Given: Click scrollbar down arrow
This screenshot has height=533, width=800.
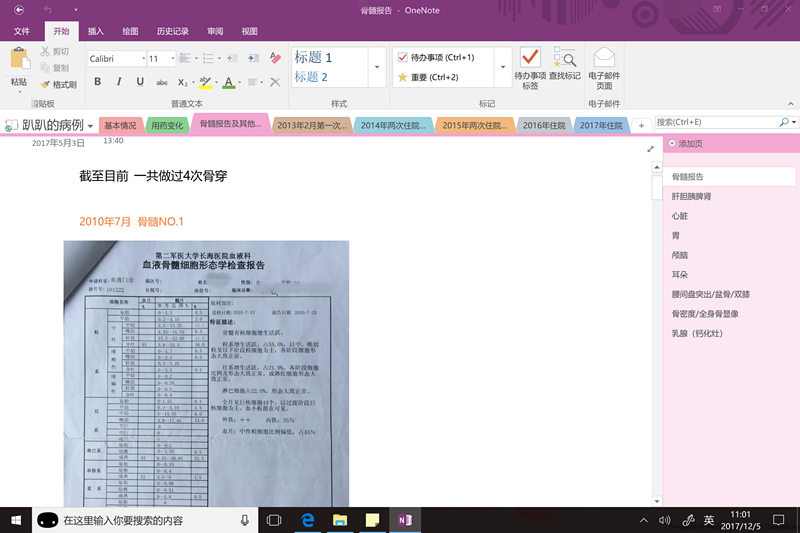Looking at the screenshot, I should click(x=657, y=501).
